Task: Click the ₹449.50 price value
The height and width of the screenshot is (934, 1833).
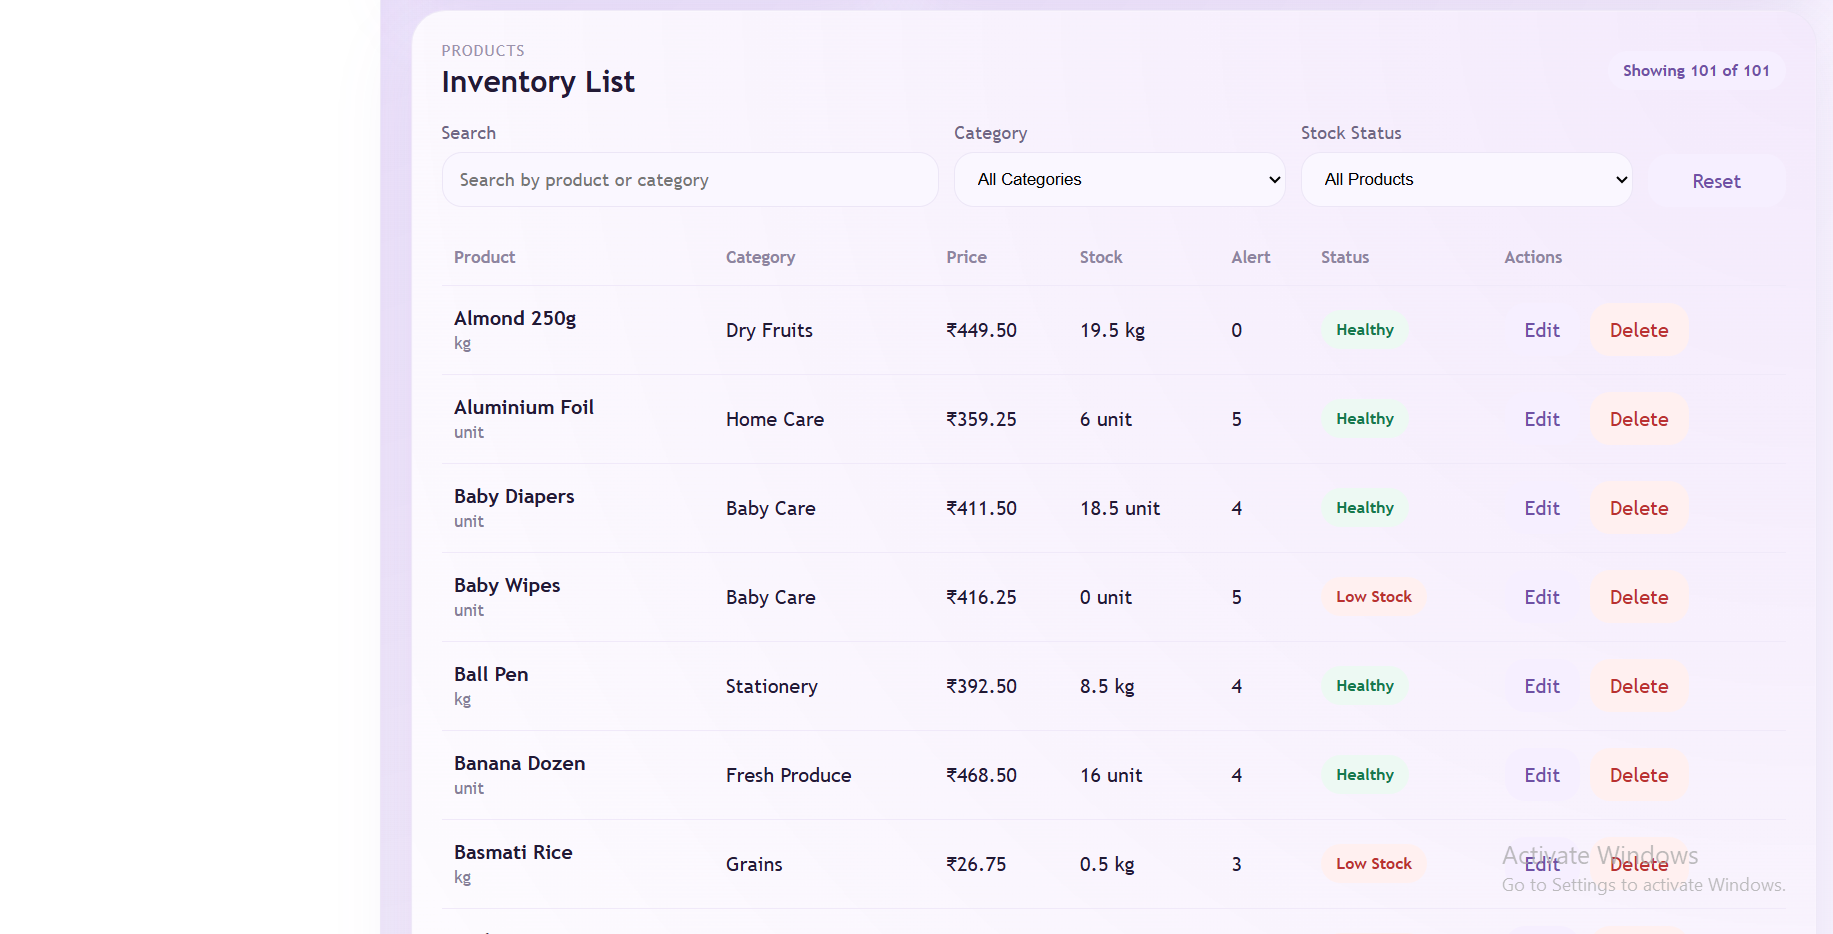Action: click(981, 330)
